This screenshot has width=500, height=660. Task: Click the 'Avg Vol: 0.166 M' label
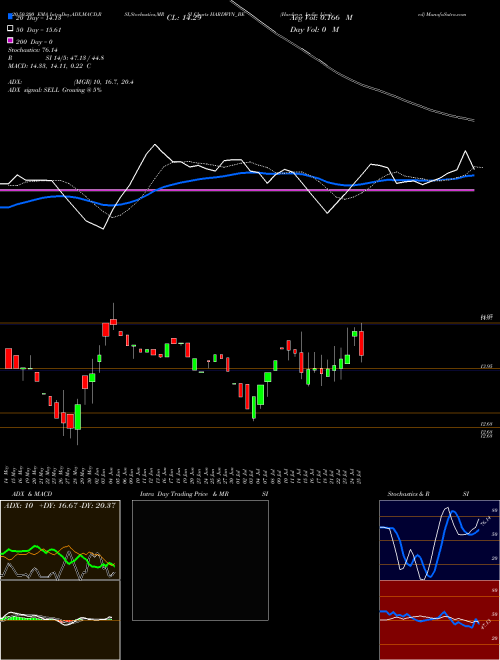pos(321,18)
